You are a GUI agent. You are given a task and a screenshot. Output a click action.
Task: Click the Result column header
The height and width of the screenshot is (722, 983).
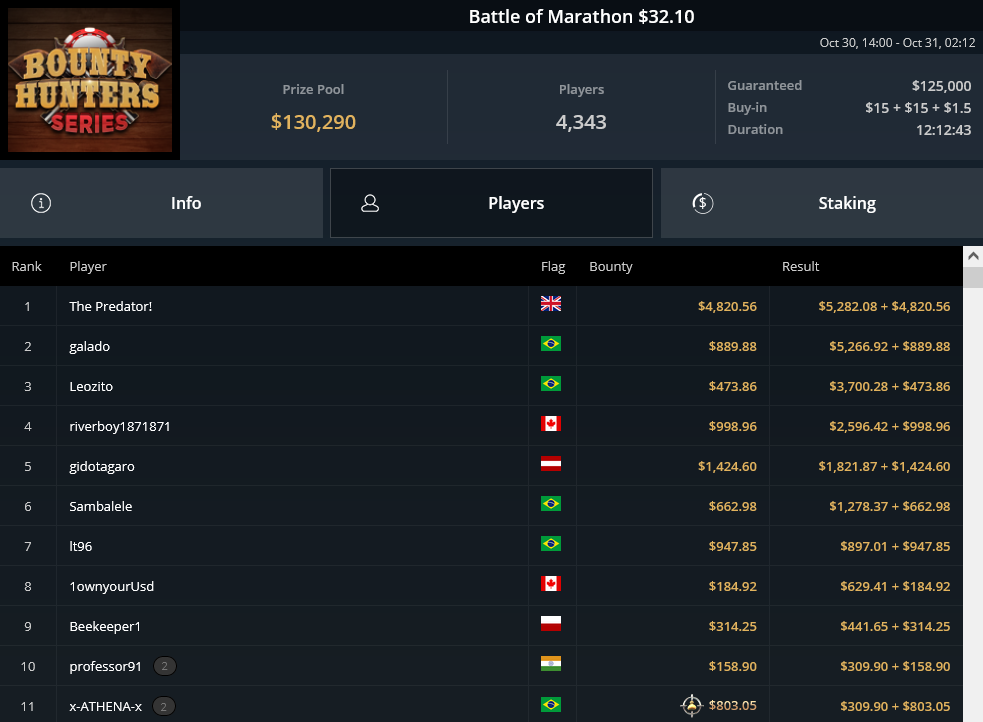[x=800, y=266]
